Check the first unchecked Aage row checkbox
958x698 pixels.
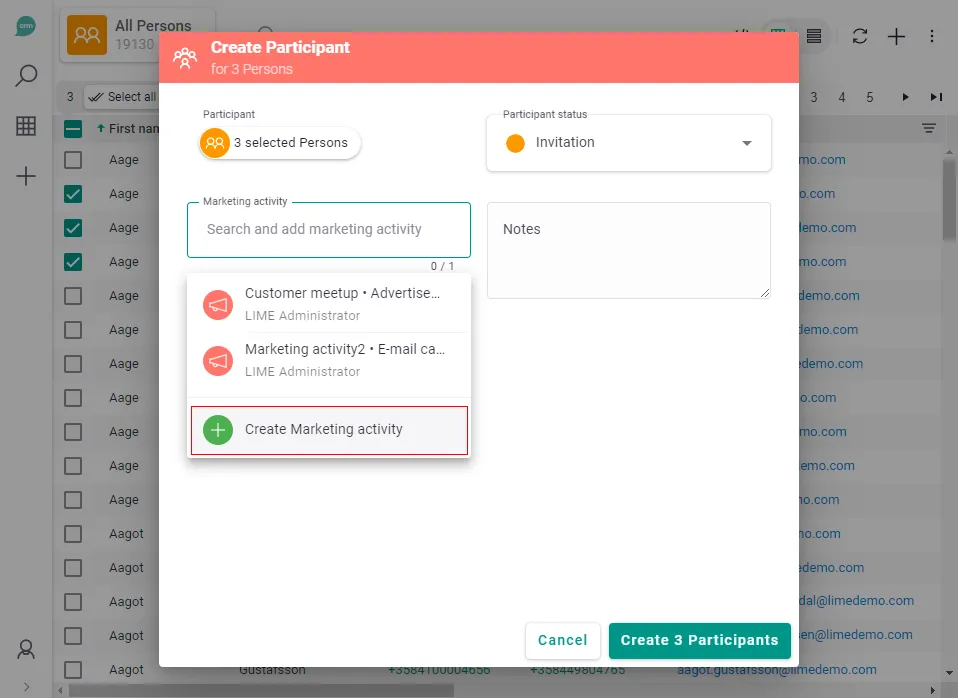coord(73,160)
